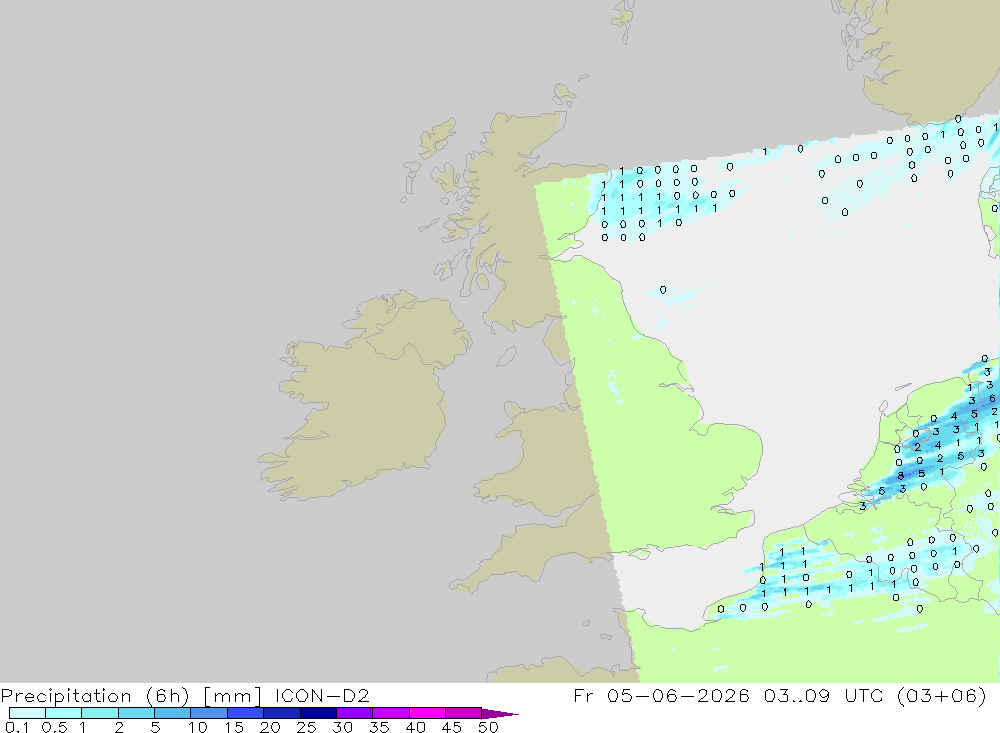Image resolution: width=1000 pixels, height=733 pixels.
Task: Click the '20' legend scale label
Action: coord(270,727)
